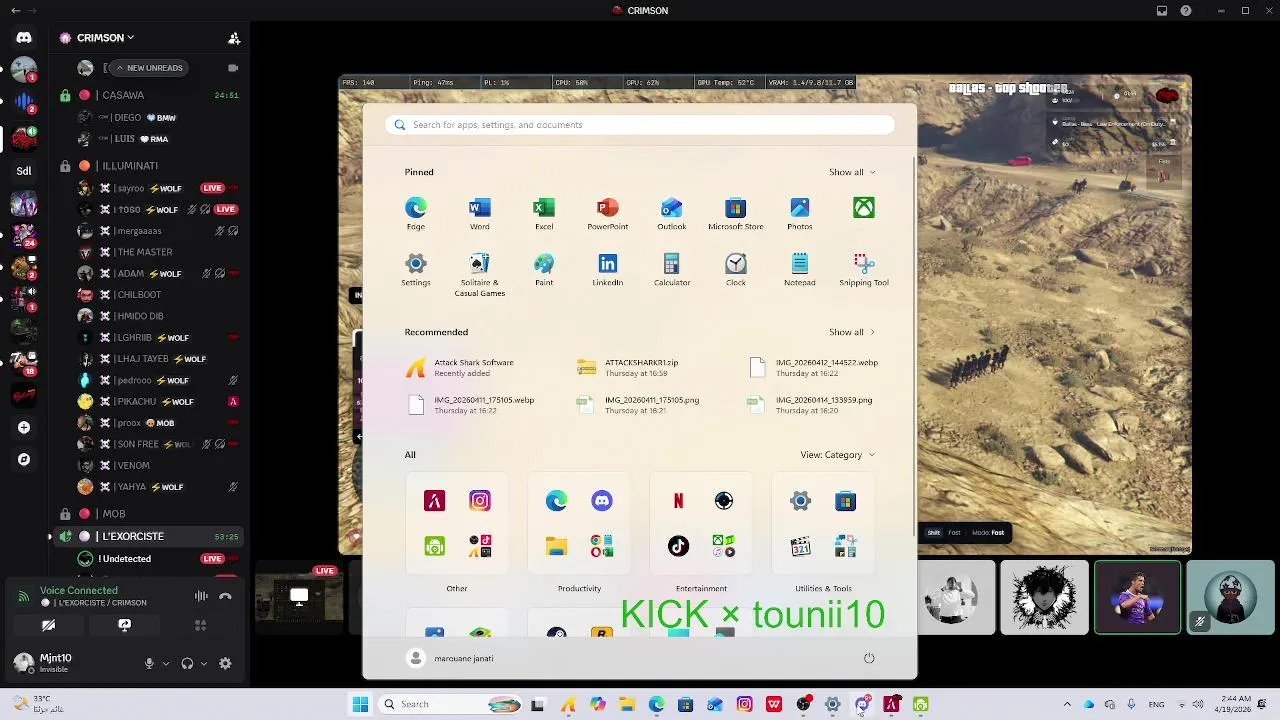Image resolution: width=1280 pixels, height=720 pixels.
Task: Open Paint from pinned apps
Action: click(x=544, y=269)
